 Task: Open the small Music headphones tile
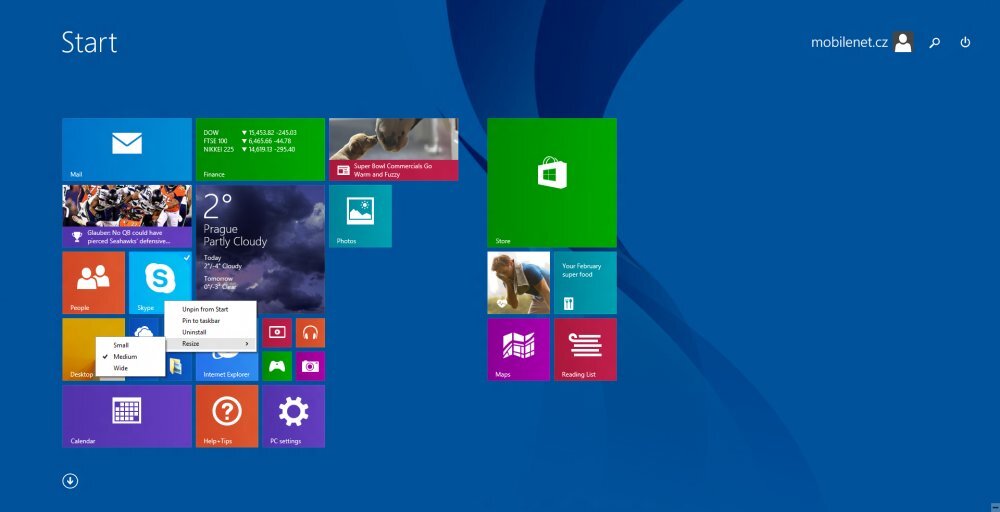click(x=310, y=333)
